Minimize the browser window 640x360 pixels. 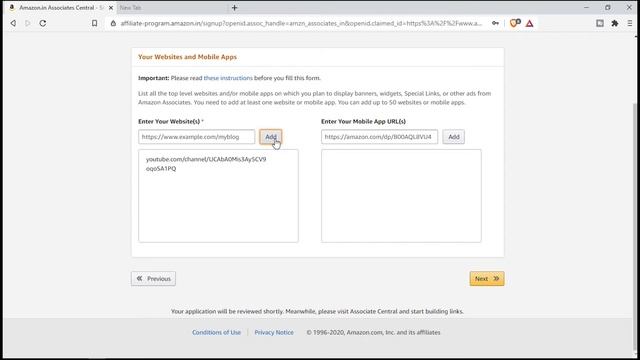coord(586,7)
